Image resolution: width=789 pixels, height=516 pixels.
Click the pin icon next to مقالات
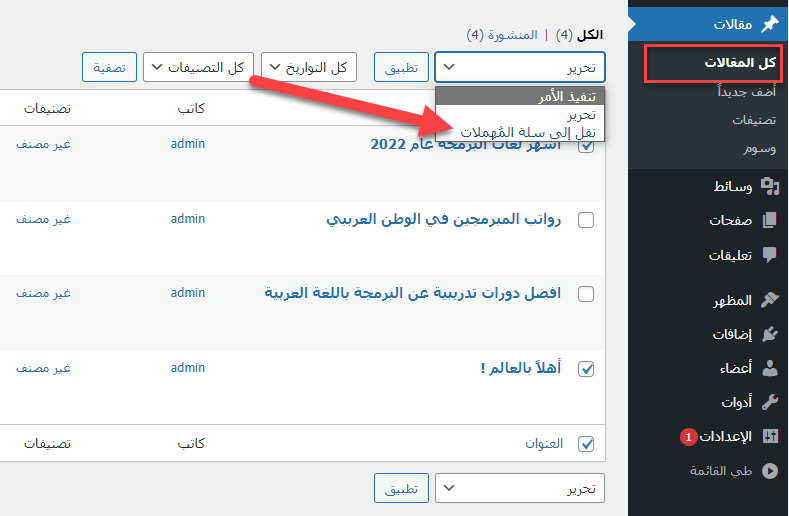pos(770,24)
